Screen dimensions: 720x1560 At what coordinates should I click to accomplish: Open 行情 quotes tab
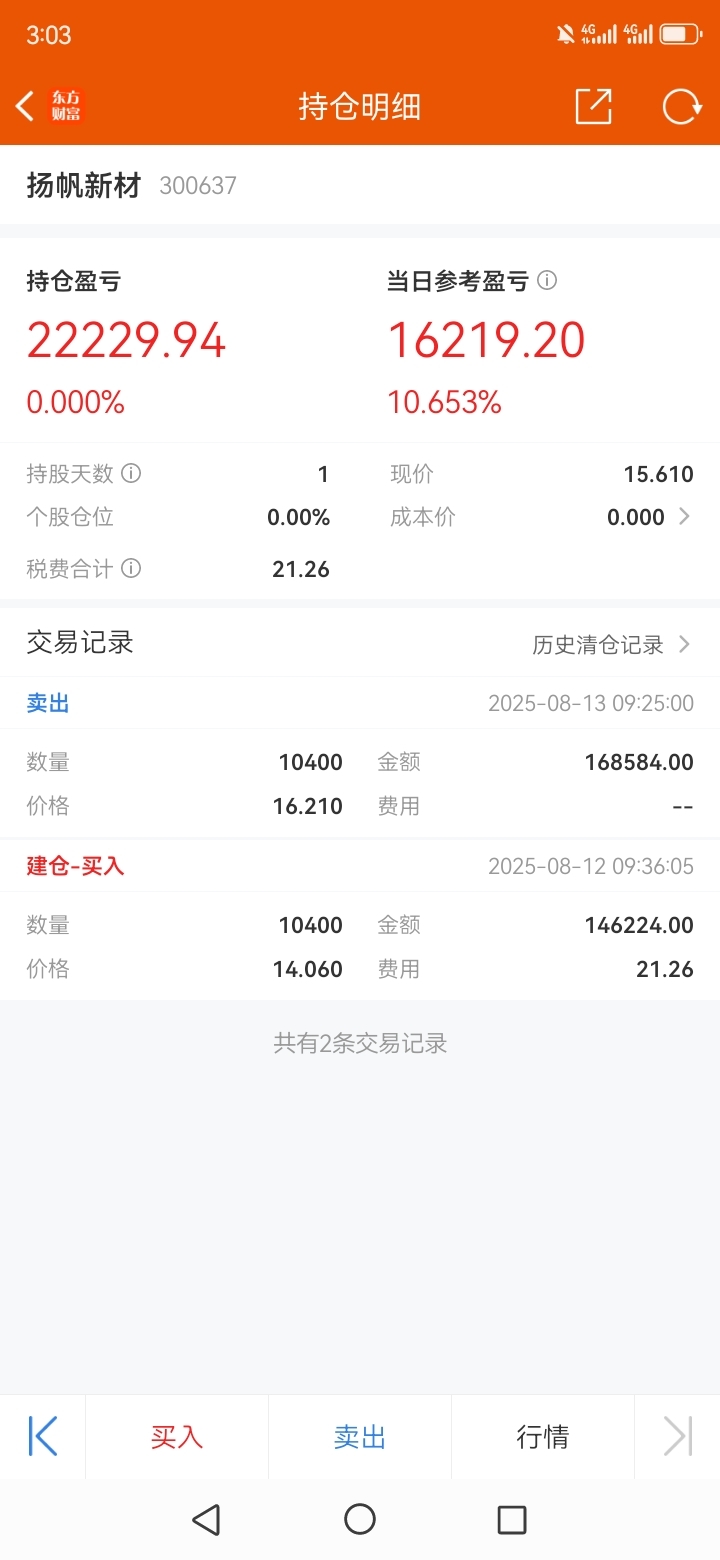point(543,1437)
